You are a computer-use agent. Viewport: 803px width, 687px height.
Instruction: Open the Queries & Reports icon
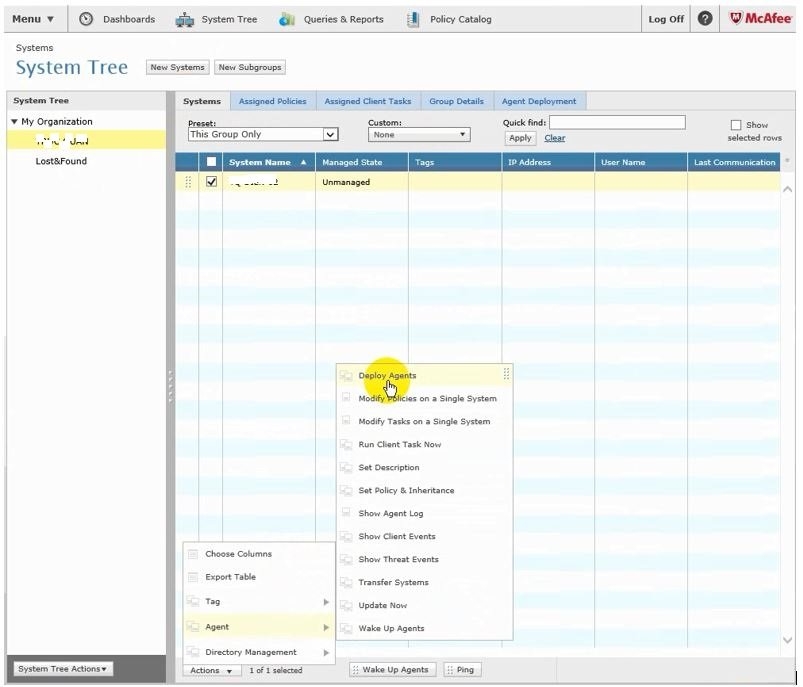pyautogui.click(x=287, y=19)
